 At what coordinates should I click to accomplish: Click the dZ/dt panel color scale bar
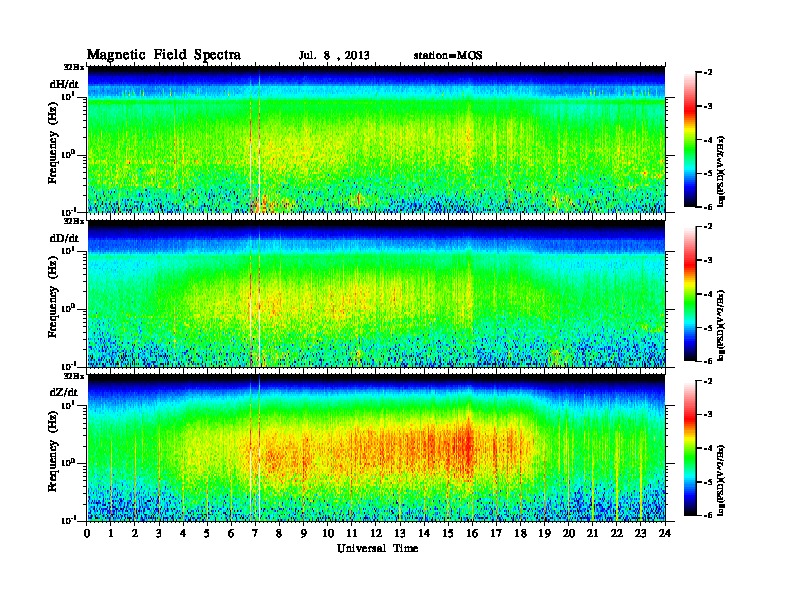pos(689,448)
